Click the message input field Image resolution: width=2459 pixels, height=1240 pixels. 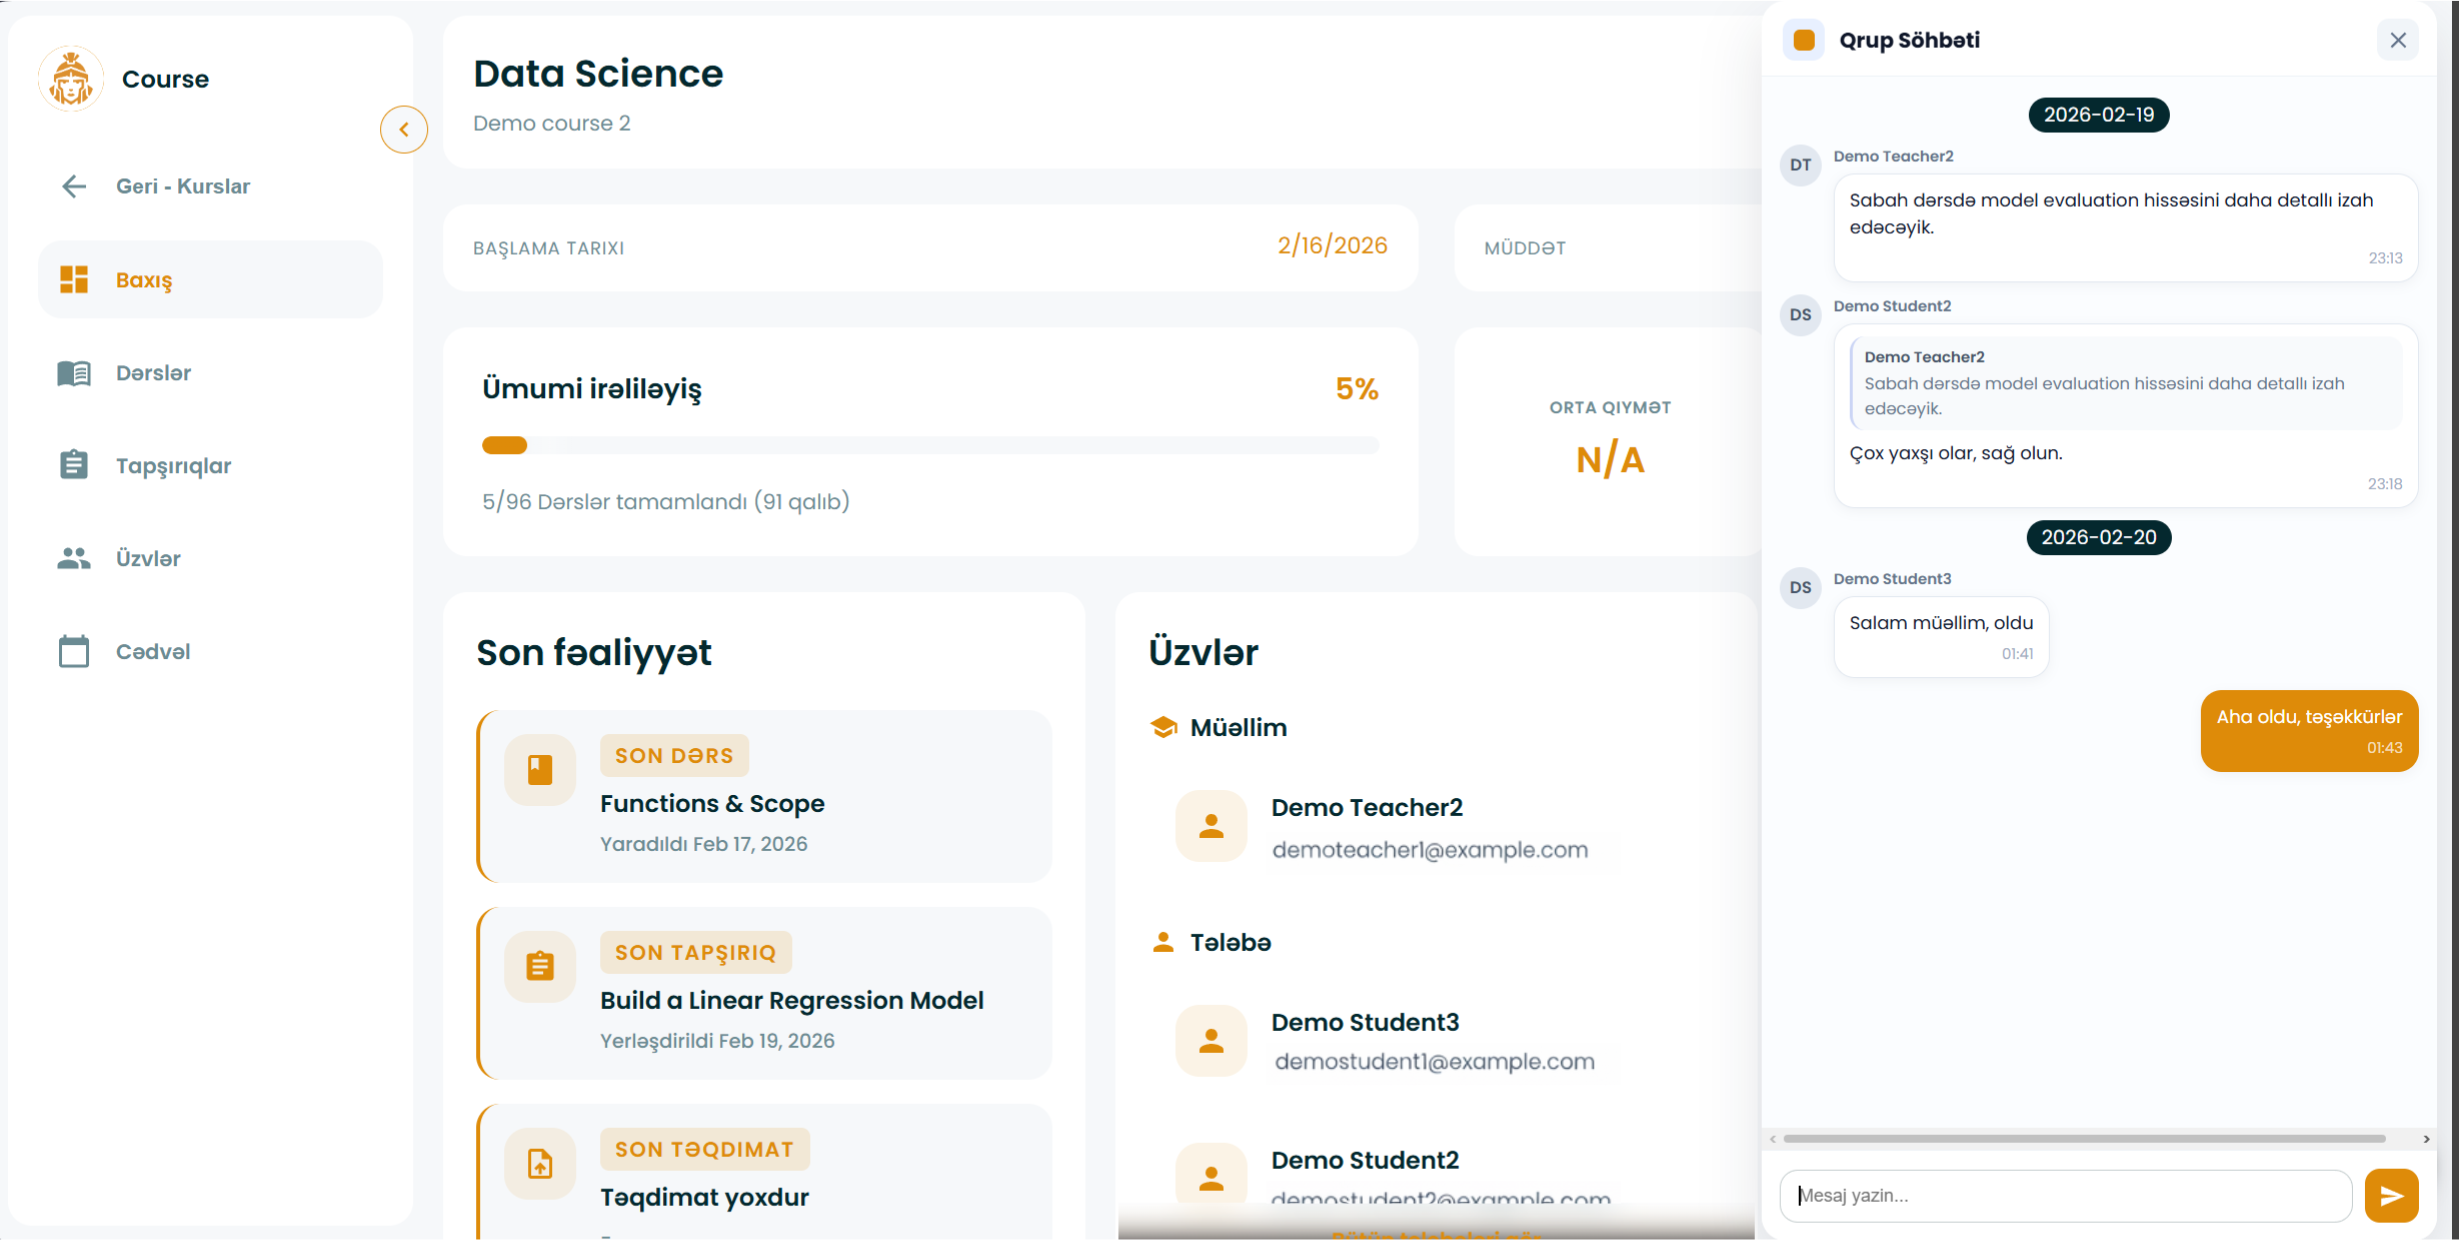[x=2065, y=1195]
